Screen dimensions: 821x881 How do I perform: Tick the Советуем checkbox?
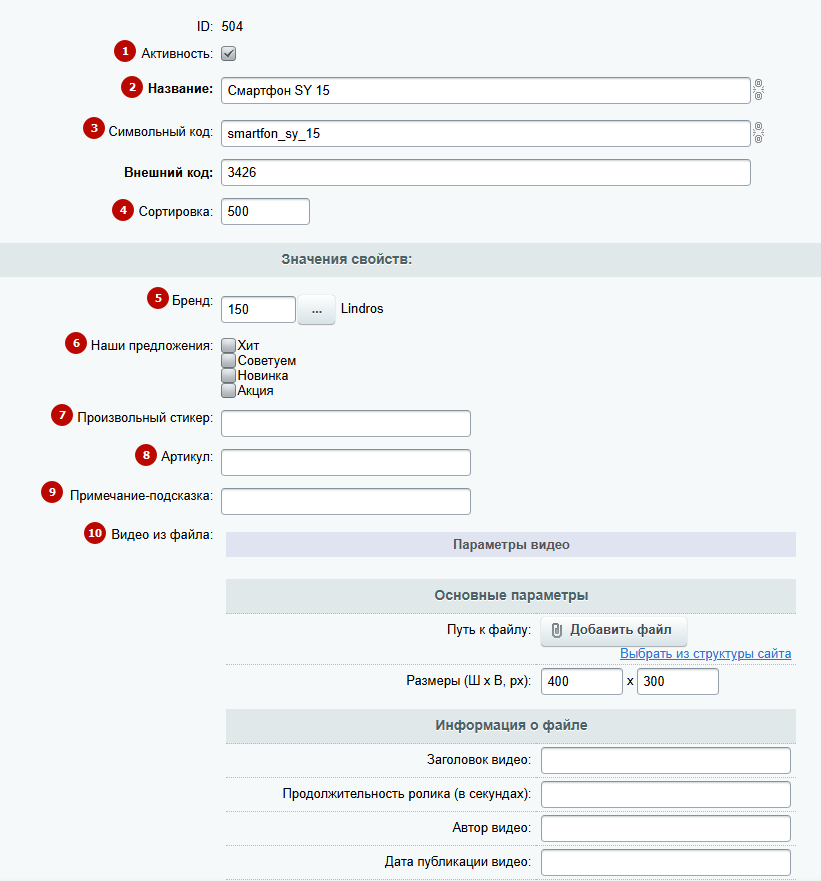pos(228,360)
